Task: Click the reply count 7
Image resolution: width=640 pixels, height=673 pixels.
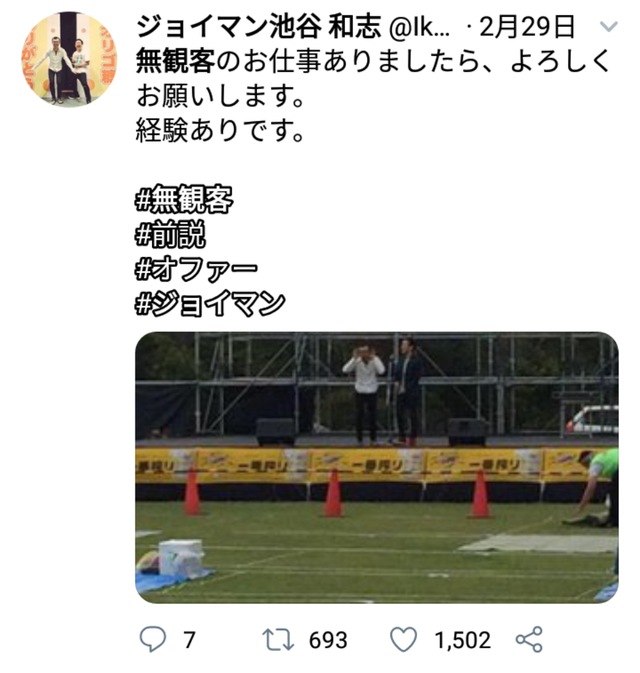Action: click(189, 640)
